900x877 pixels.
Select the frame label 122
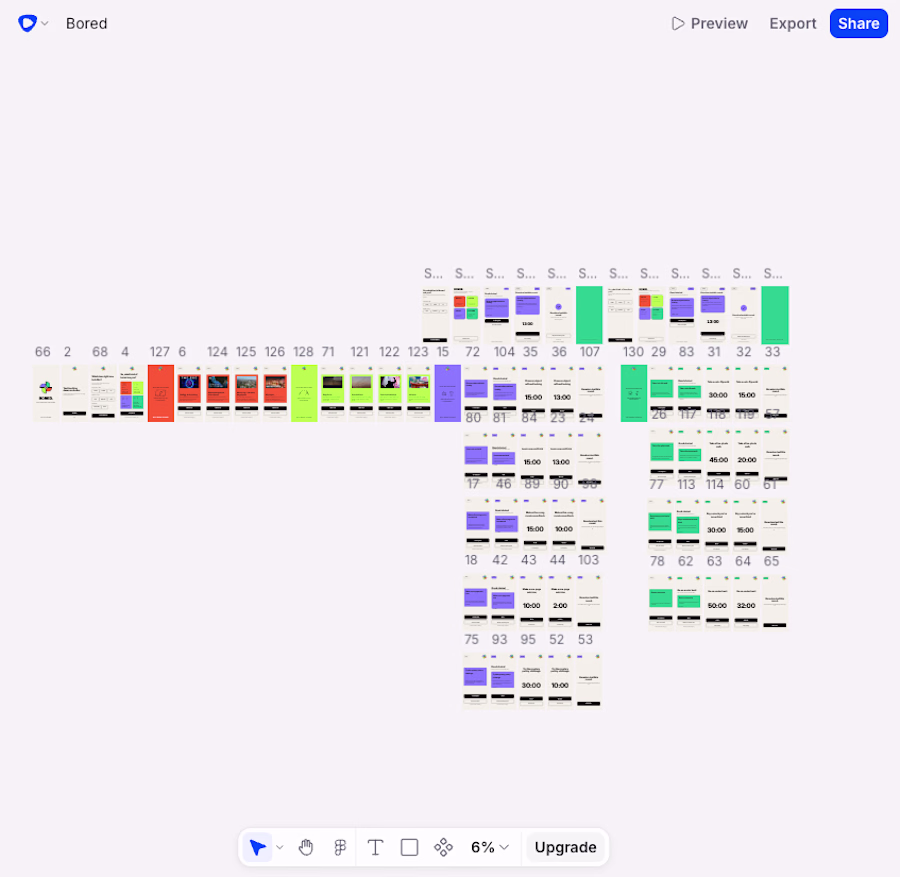coord(389,352)
